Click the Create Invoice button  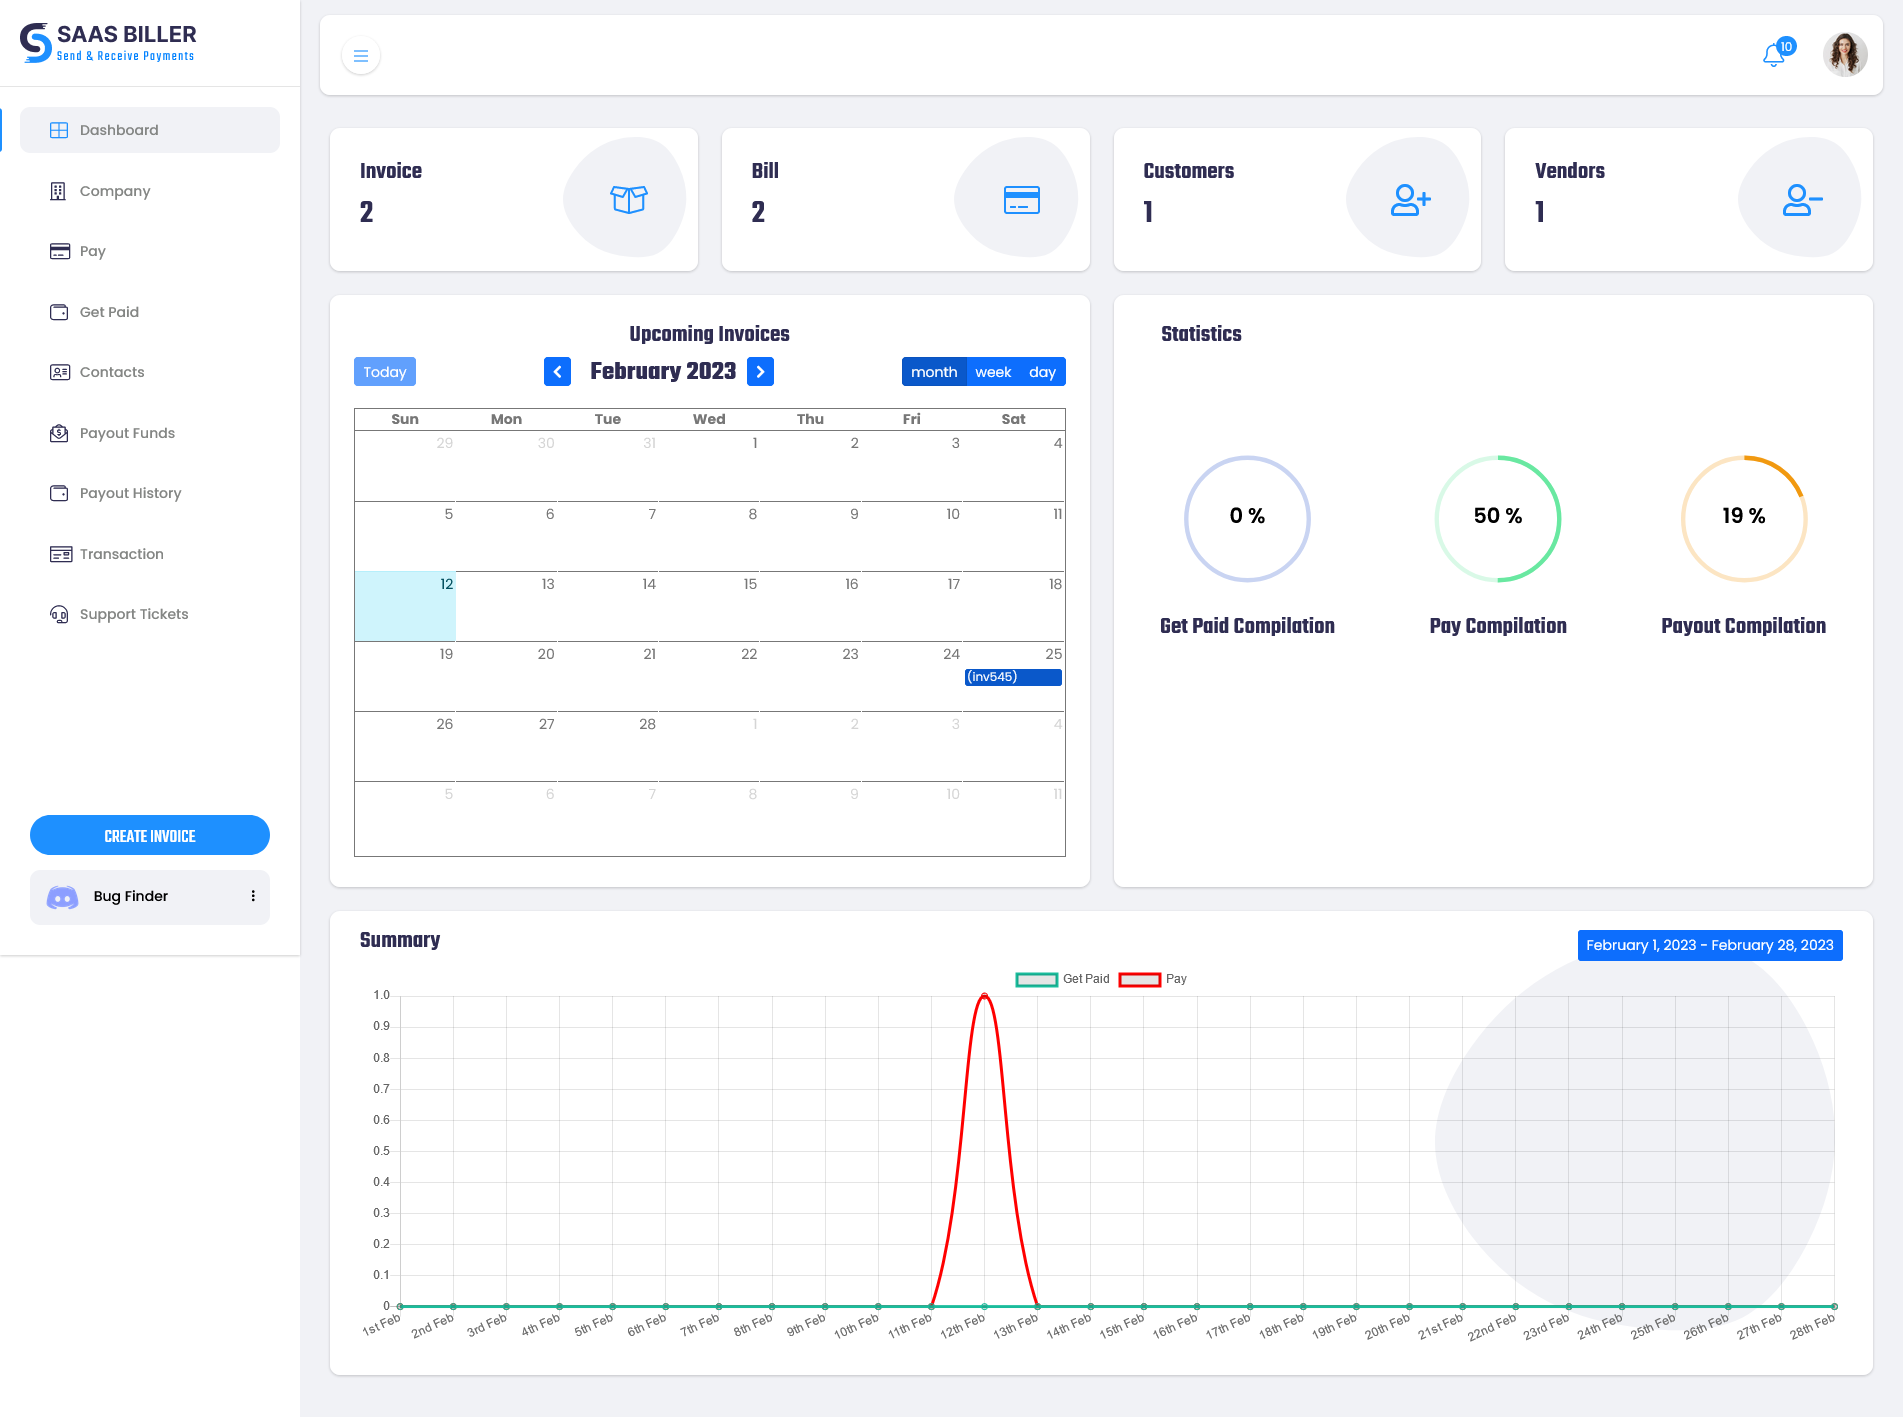(x=150, y=835)
